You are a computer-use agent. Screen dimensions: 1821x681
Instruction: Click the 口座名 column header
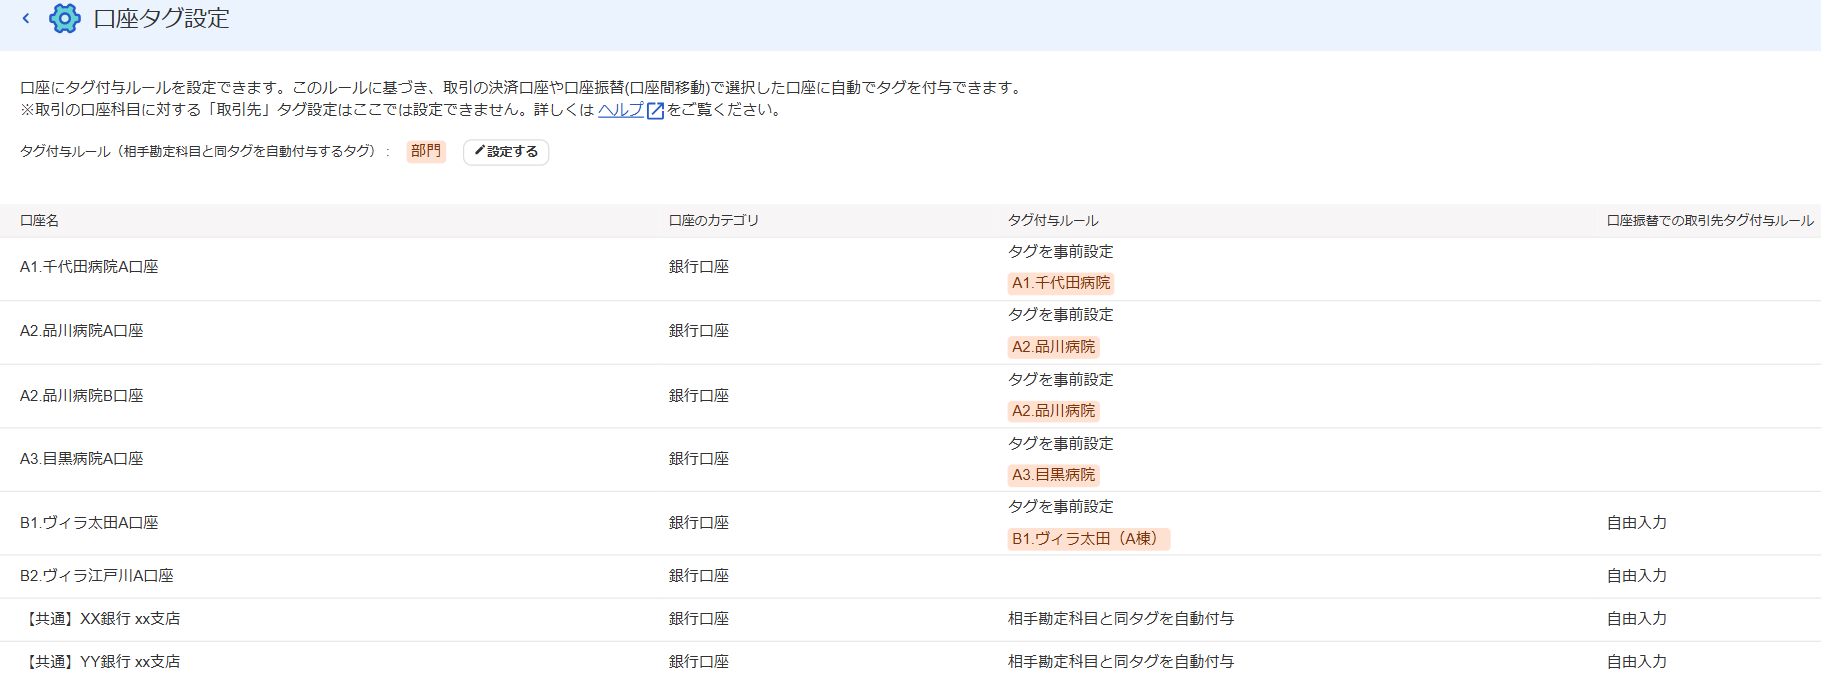coord(40,221)
